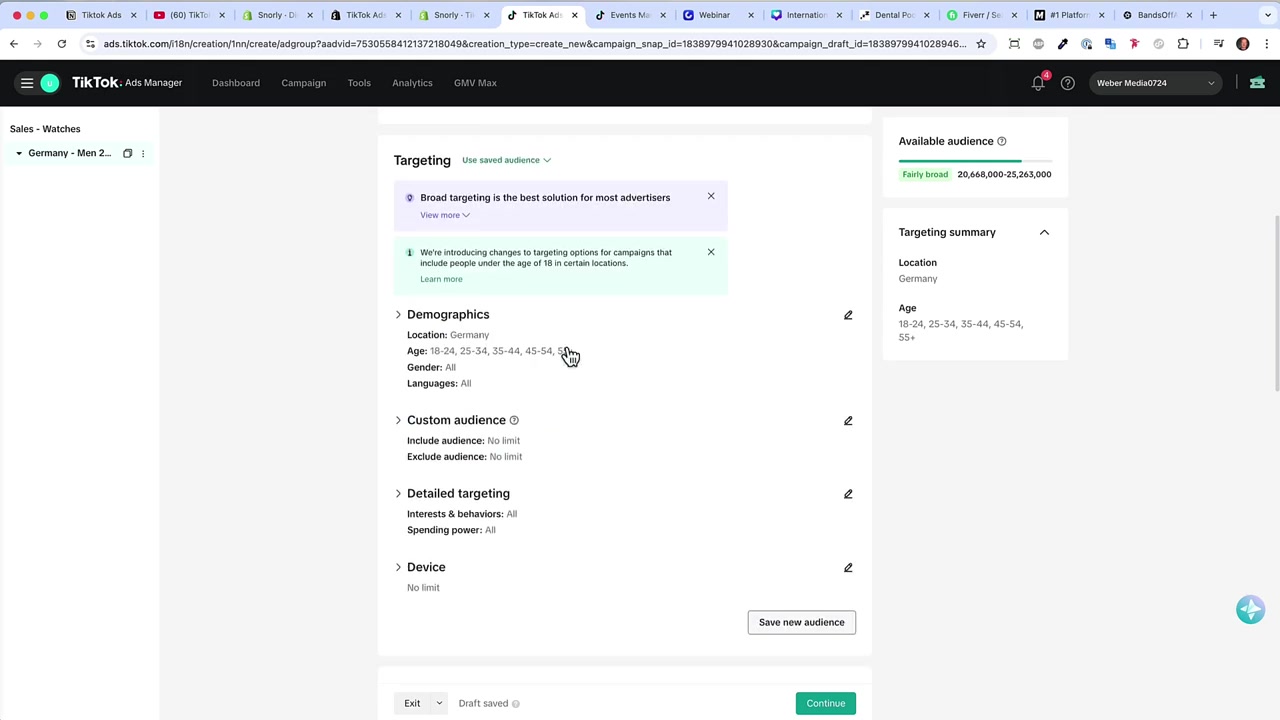Go back in browser history
The width and height of the screenshot is (1280, 720).
coord(14,44)
